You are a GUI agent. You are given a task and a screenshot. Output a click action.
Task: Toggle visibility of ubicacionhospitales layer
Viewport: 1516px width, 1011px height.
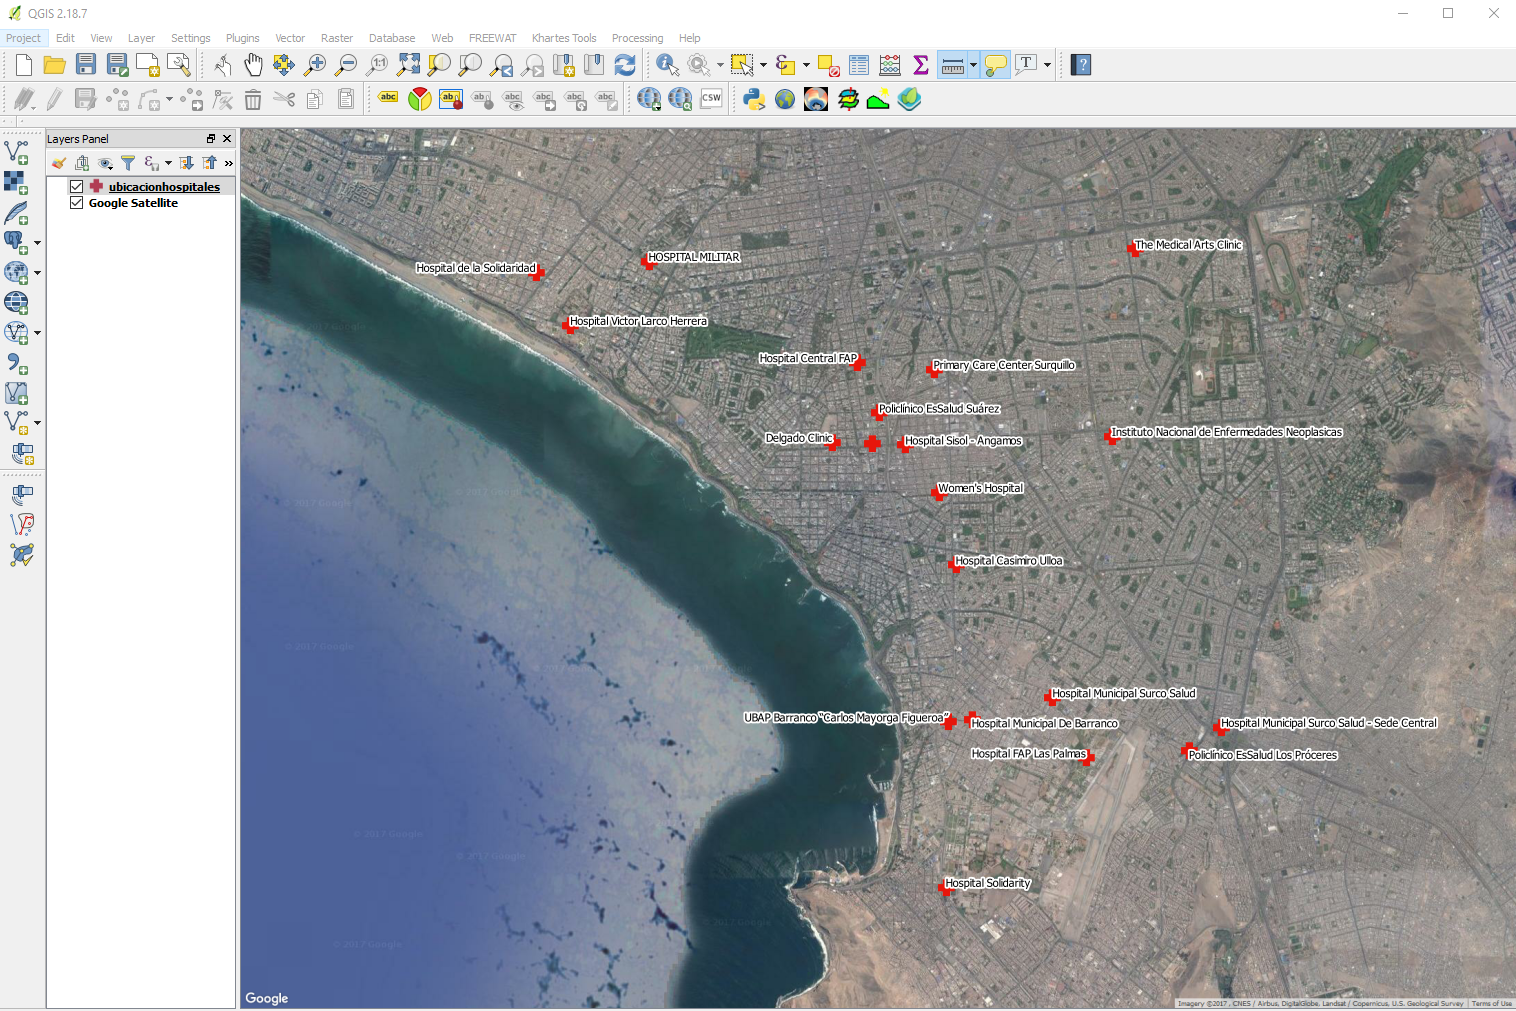pyautogui.click(x=76, y=186)
